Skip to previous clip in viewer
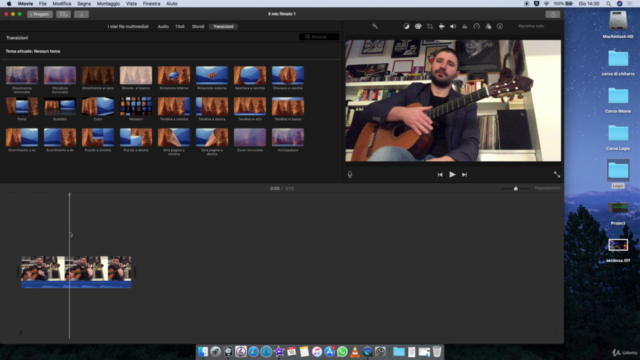Viewport: 640px width, 360px height. (440, 175)
